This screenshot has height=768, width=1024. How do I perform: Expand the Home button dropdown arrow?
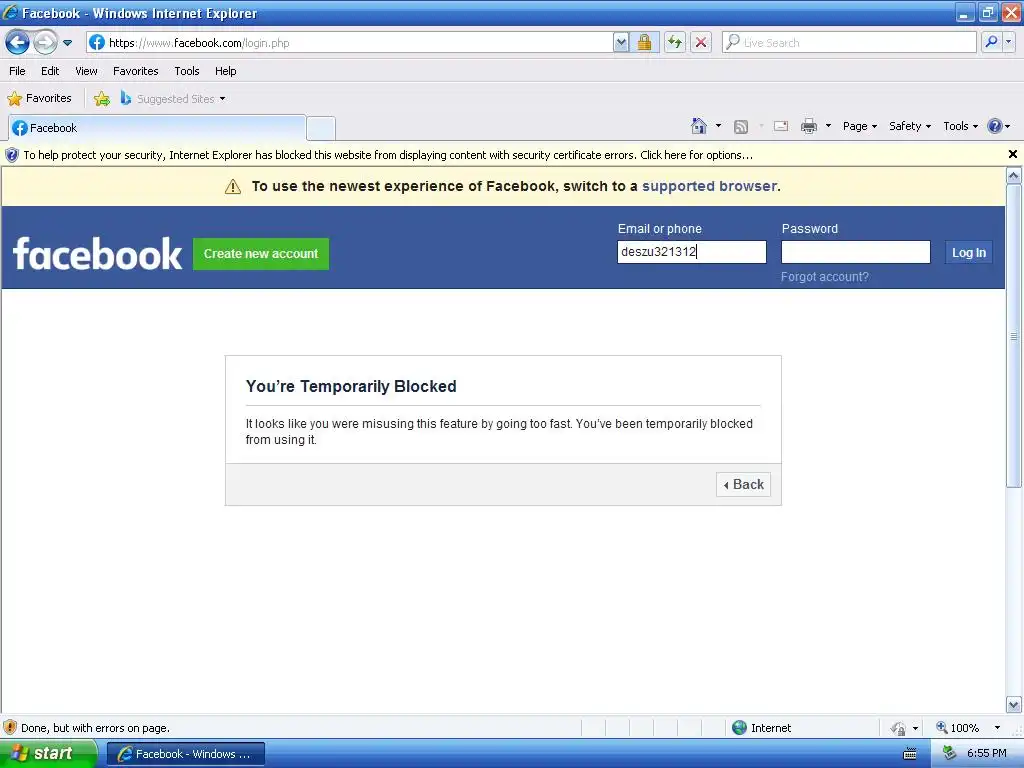(x=718, y=126)
